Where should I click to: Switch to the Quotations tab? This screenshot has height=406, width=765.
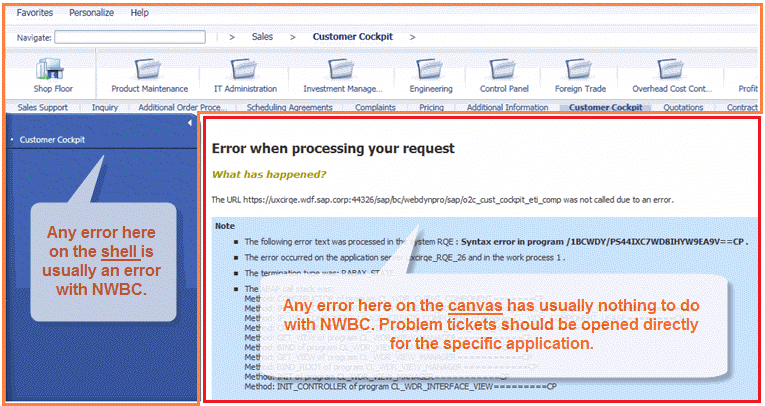point(683,107)
